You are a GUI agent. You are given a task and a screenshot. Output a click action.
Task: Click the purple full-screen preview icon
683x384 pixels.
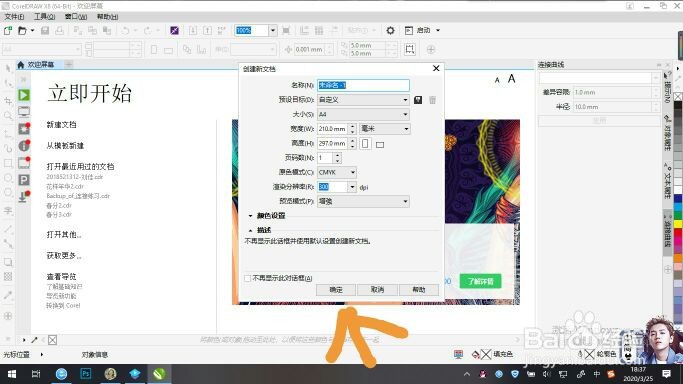click(174, 30)
